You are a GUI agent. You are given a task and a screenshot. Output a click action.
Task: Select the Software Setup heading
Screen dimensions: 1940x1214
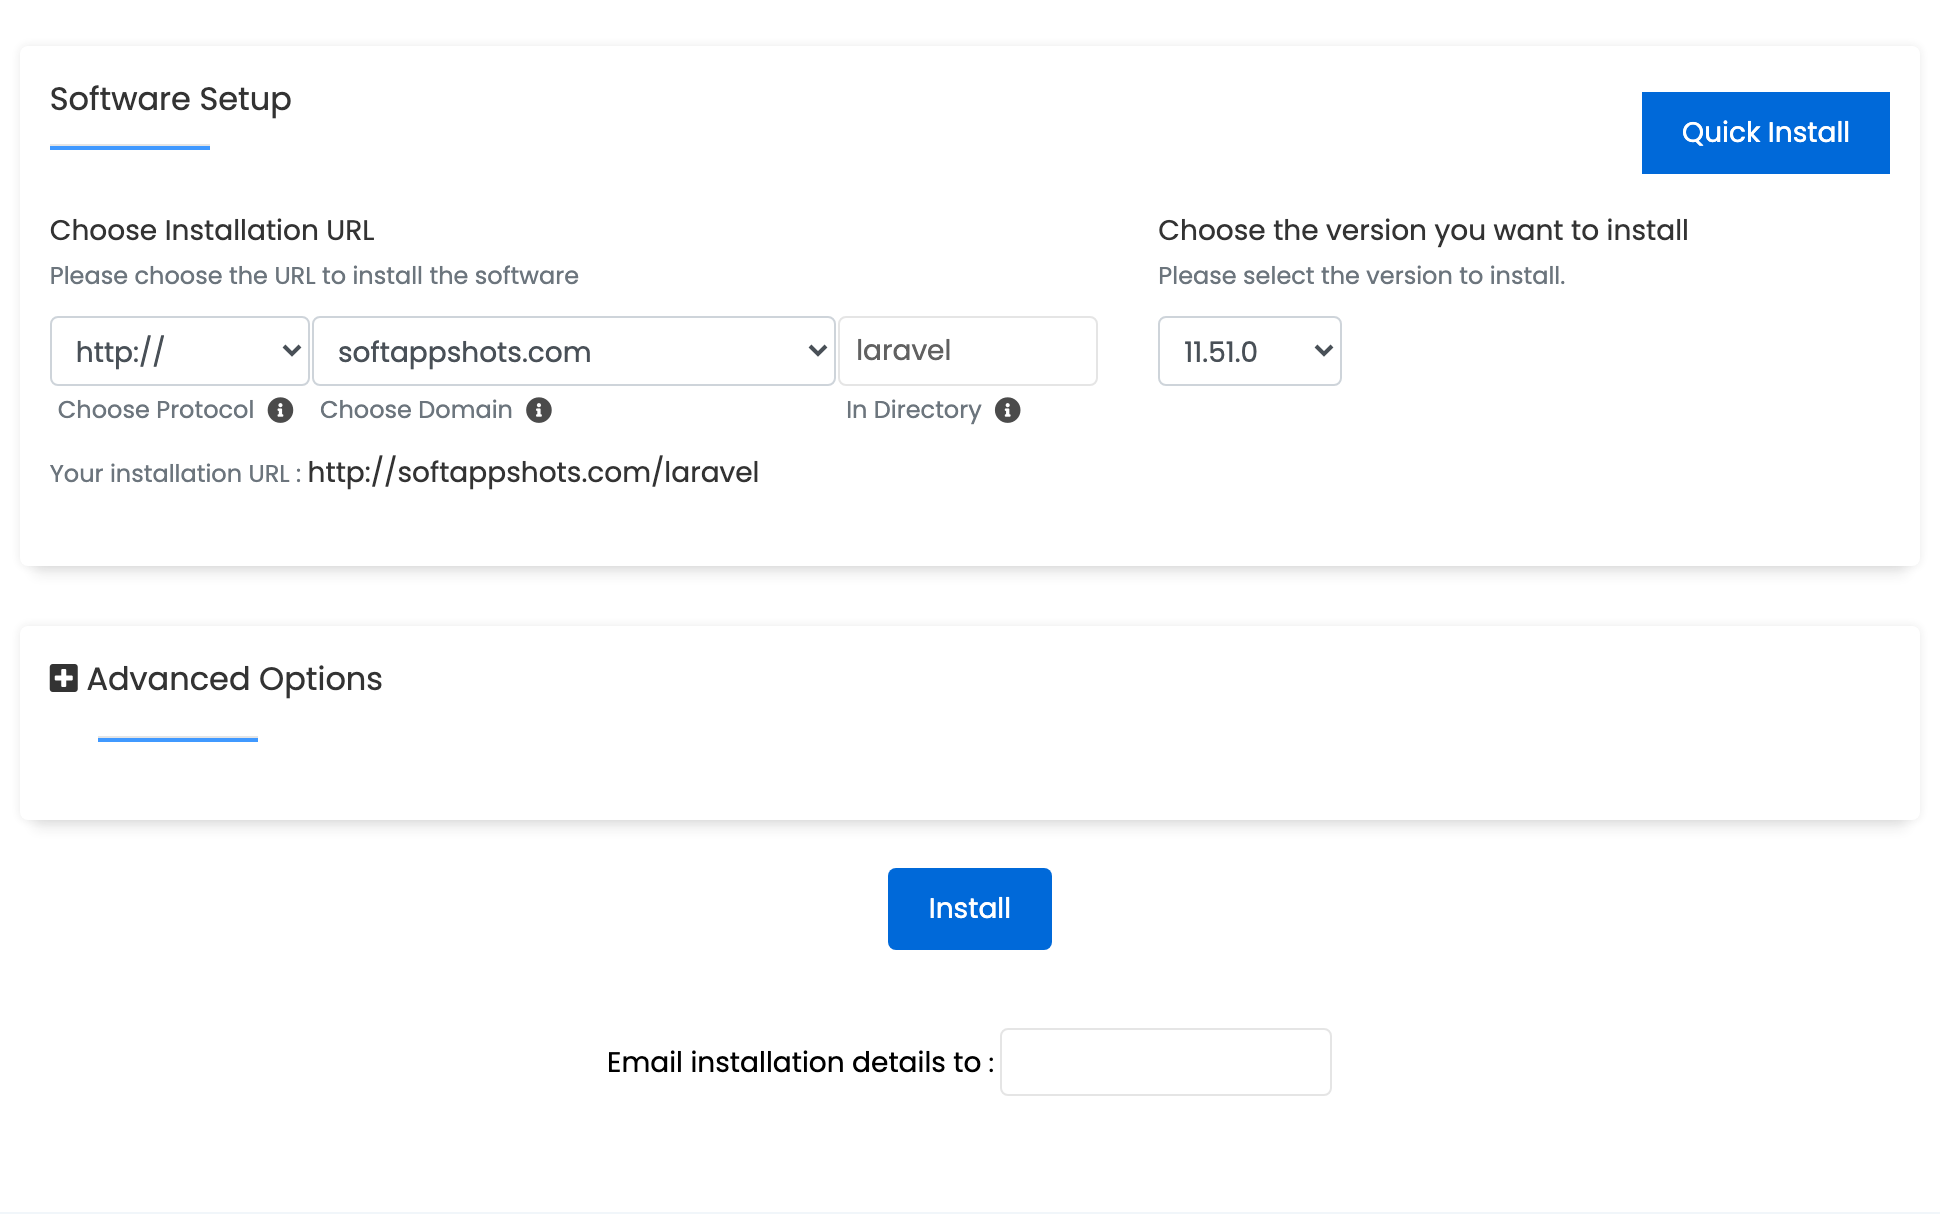170,99
